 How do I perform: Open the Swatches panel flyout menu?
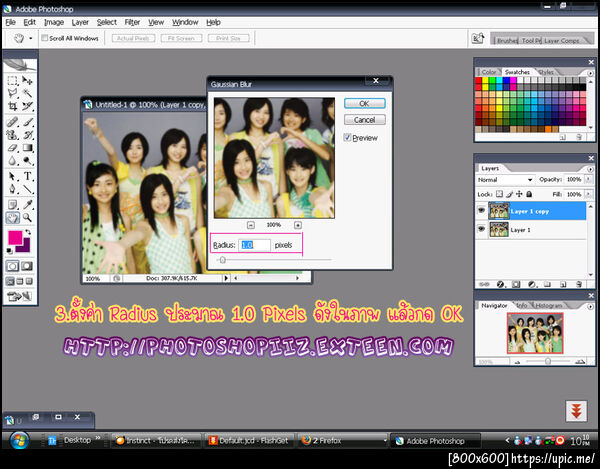pyautogui.click(x=590, y=73)
